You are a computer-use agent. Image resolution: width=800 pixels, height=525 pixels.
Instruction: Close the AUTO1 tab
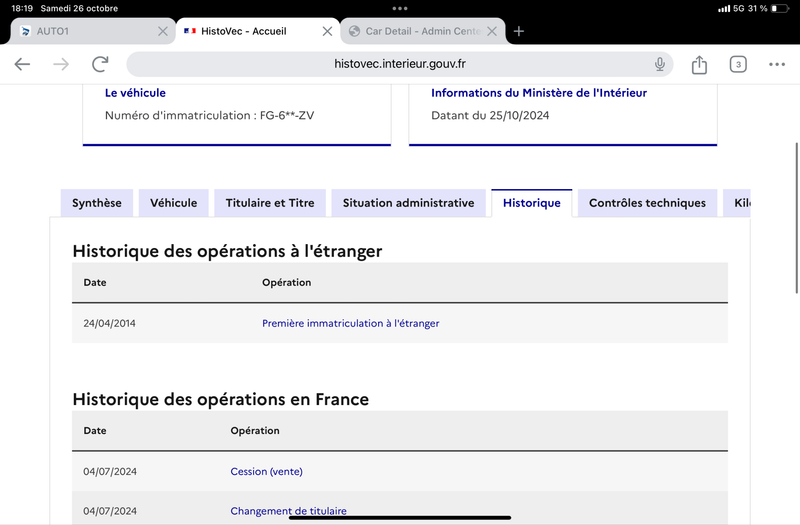click(163, 31)
